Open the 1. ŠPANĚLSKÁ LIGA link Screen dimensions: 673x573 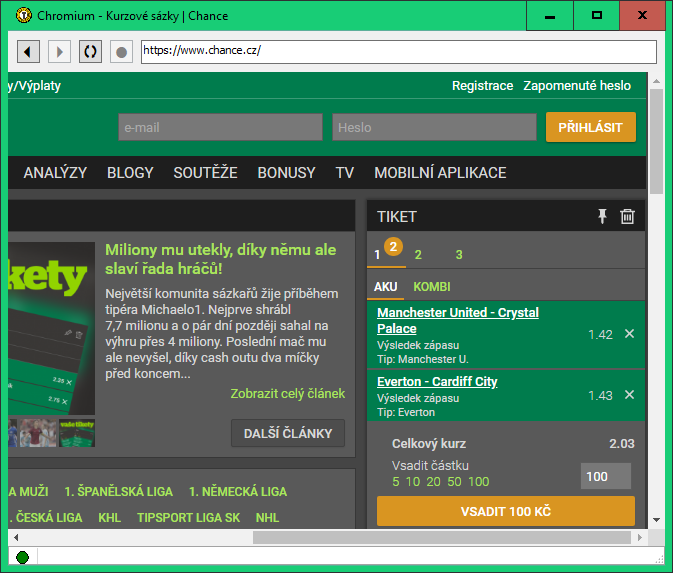tap(118, 491)
